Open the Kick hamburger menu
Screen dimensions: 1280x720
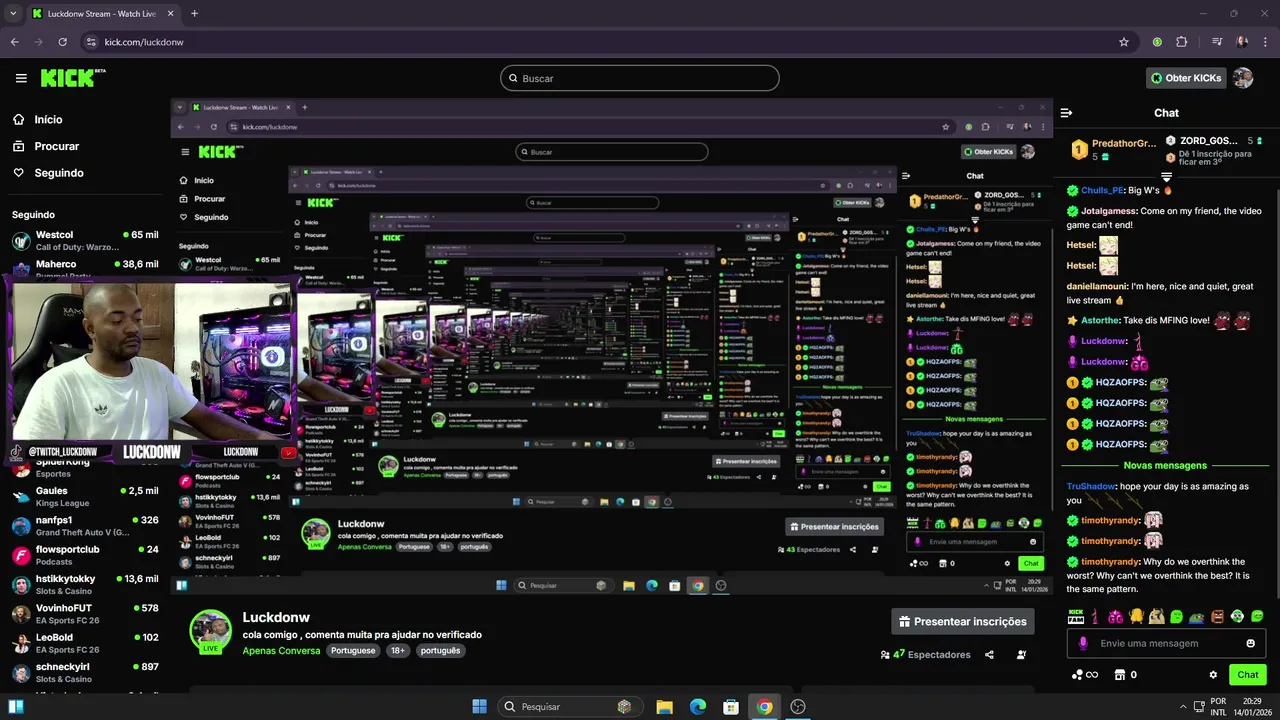click(21, 78)
